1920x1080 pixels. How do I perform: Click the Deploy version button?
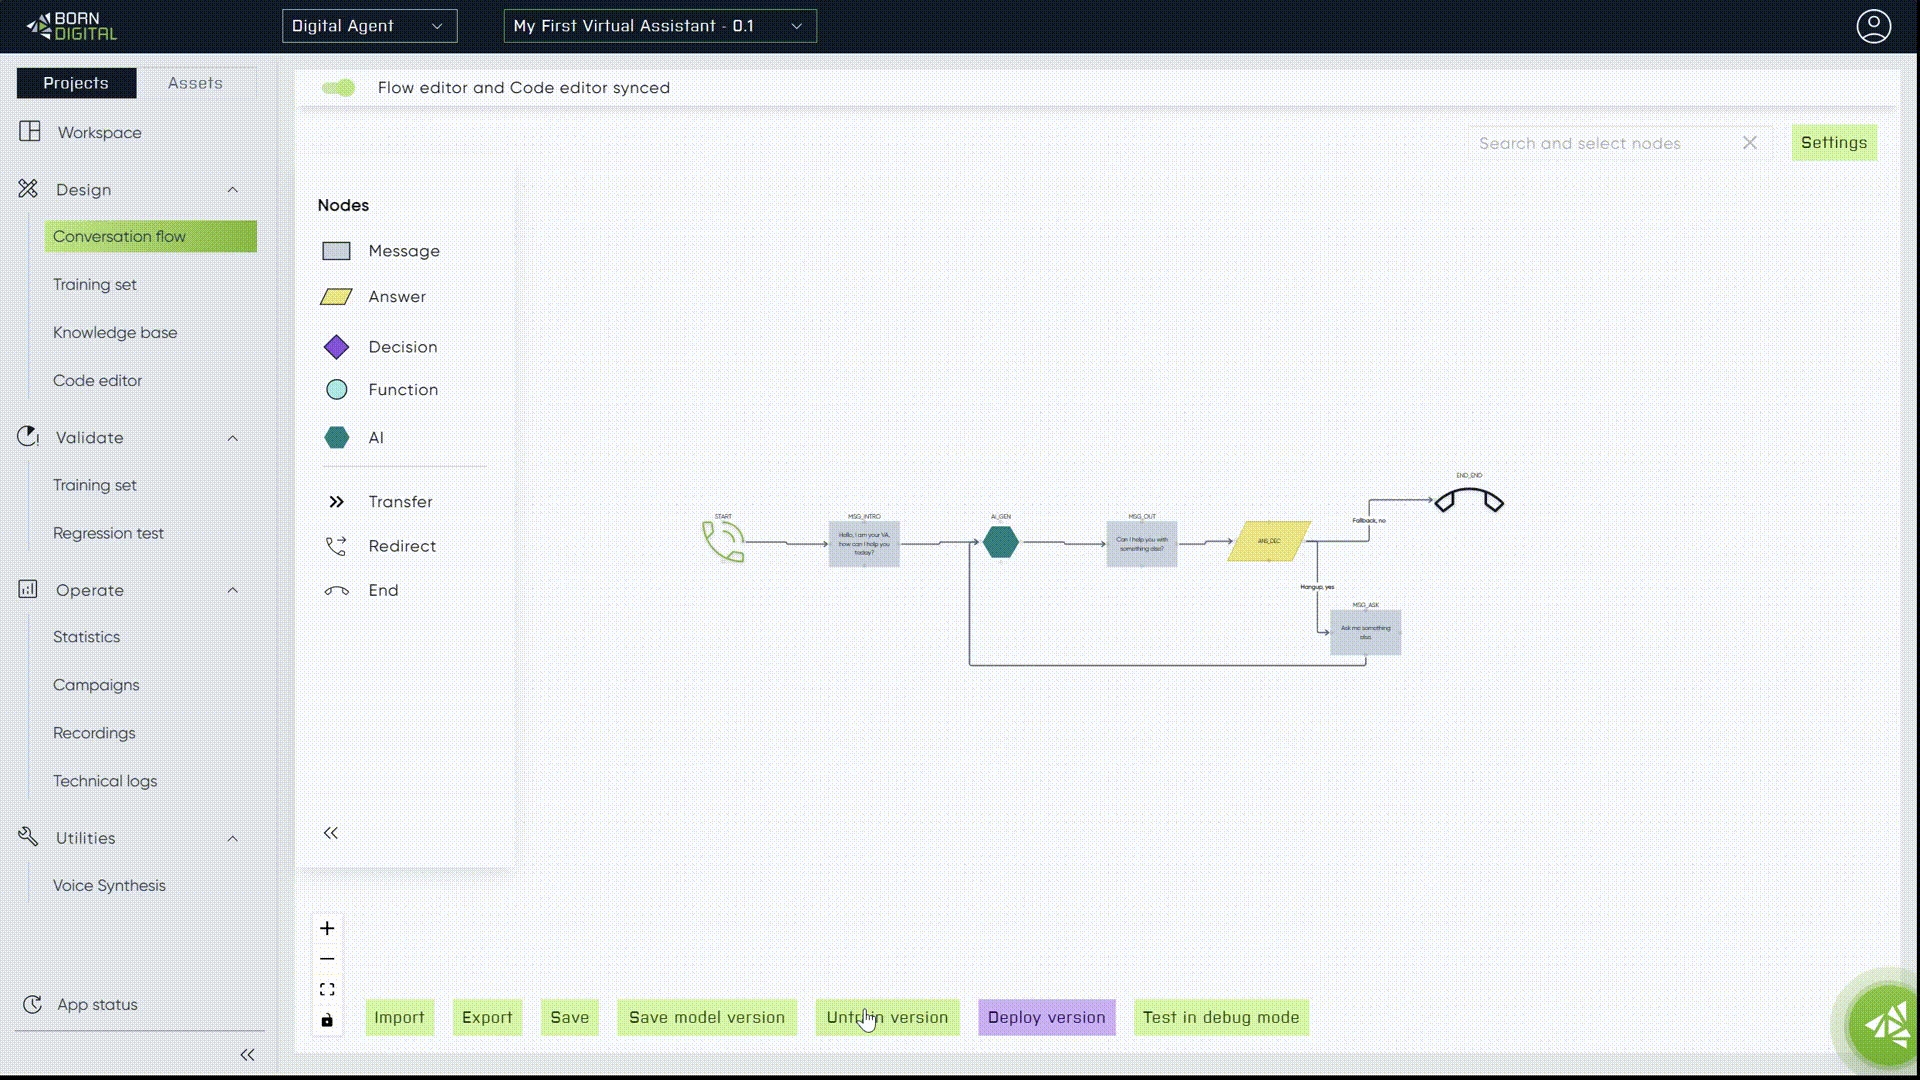1046,1017
